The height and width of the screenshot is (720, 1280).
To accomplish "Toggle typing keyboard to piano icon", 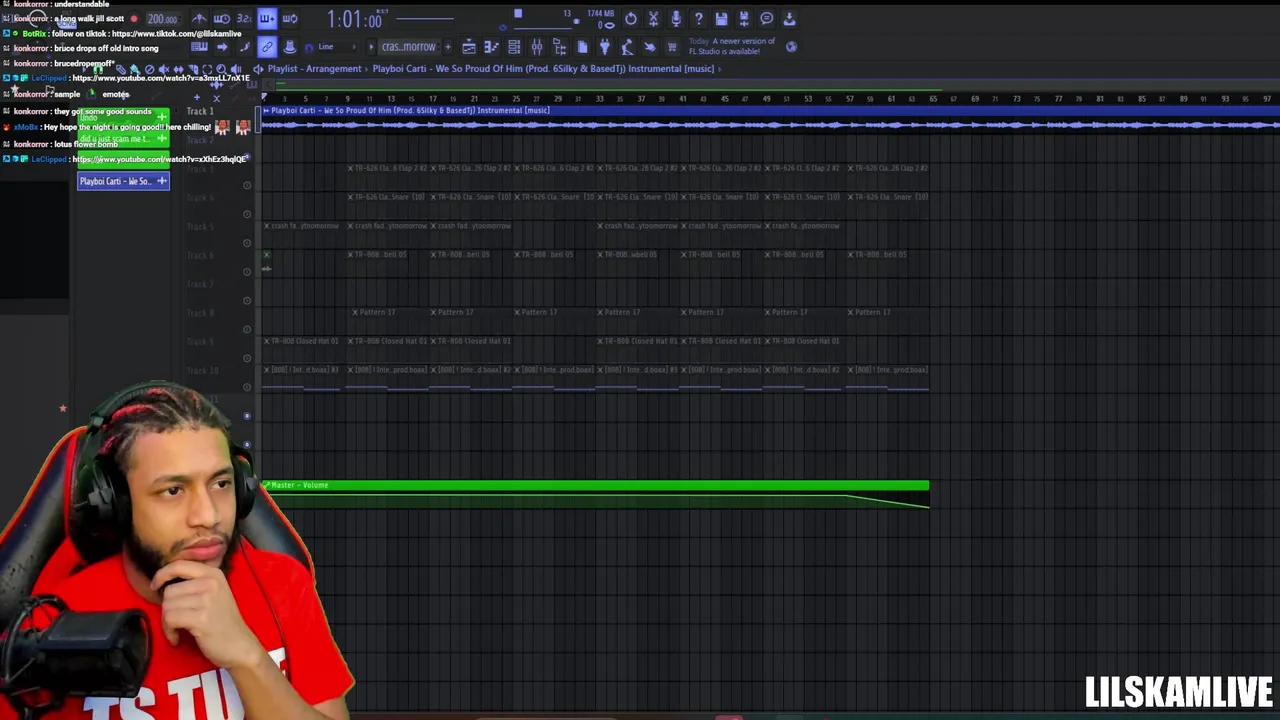I will (x=199, y=47).
